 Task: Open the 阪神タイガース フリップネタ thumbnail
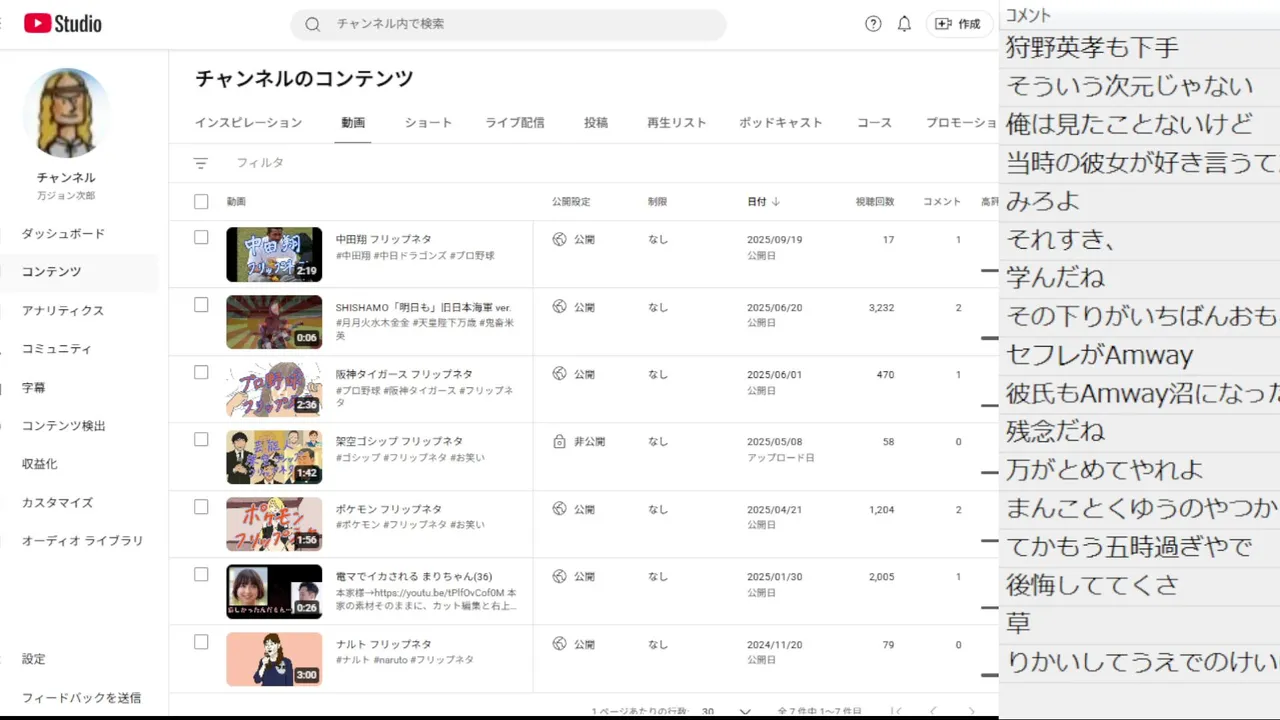pyautogui.click(x=274, y=389)
